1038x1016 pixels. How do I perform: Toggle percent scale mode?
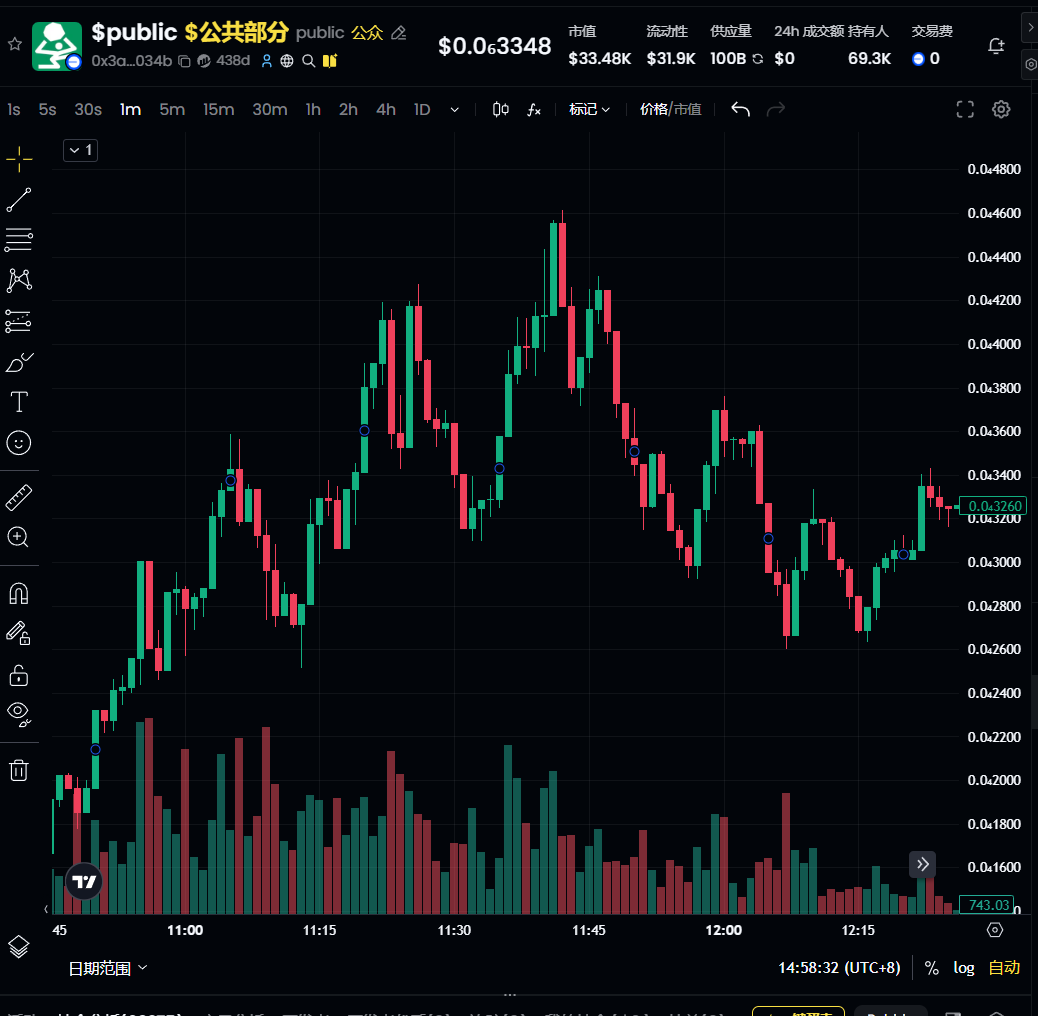[x=931, y=968]
